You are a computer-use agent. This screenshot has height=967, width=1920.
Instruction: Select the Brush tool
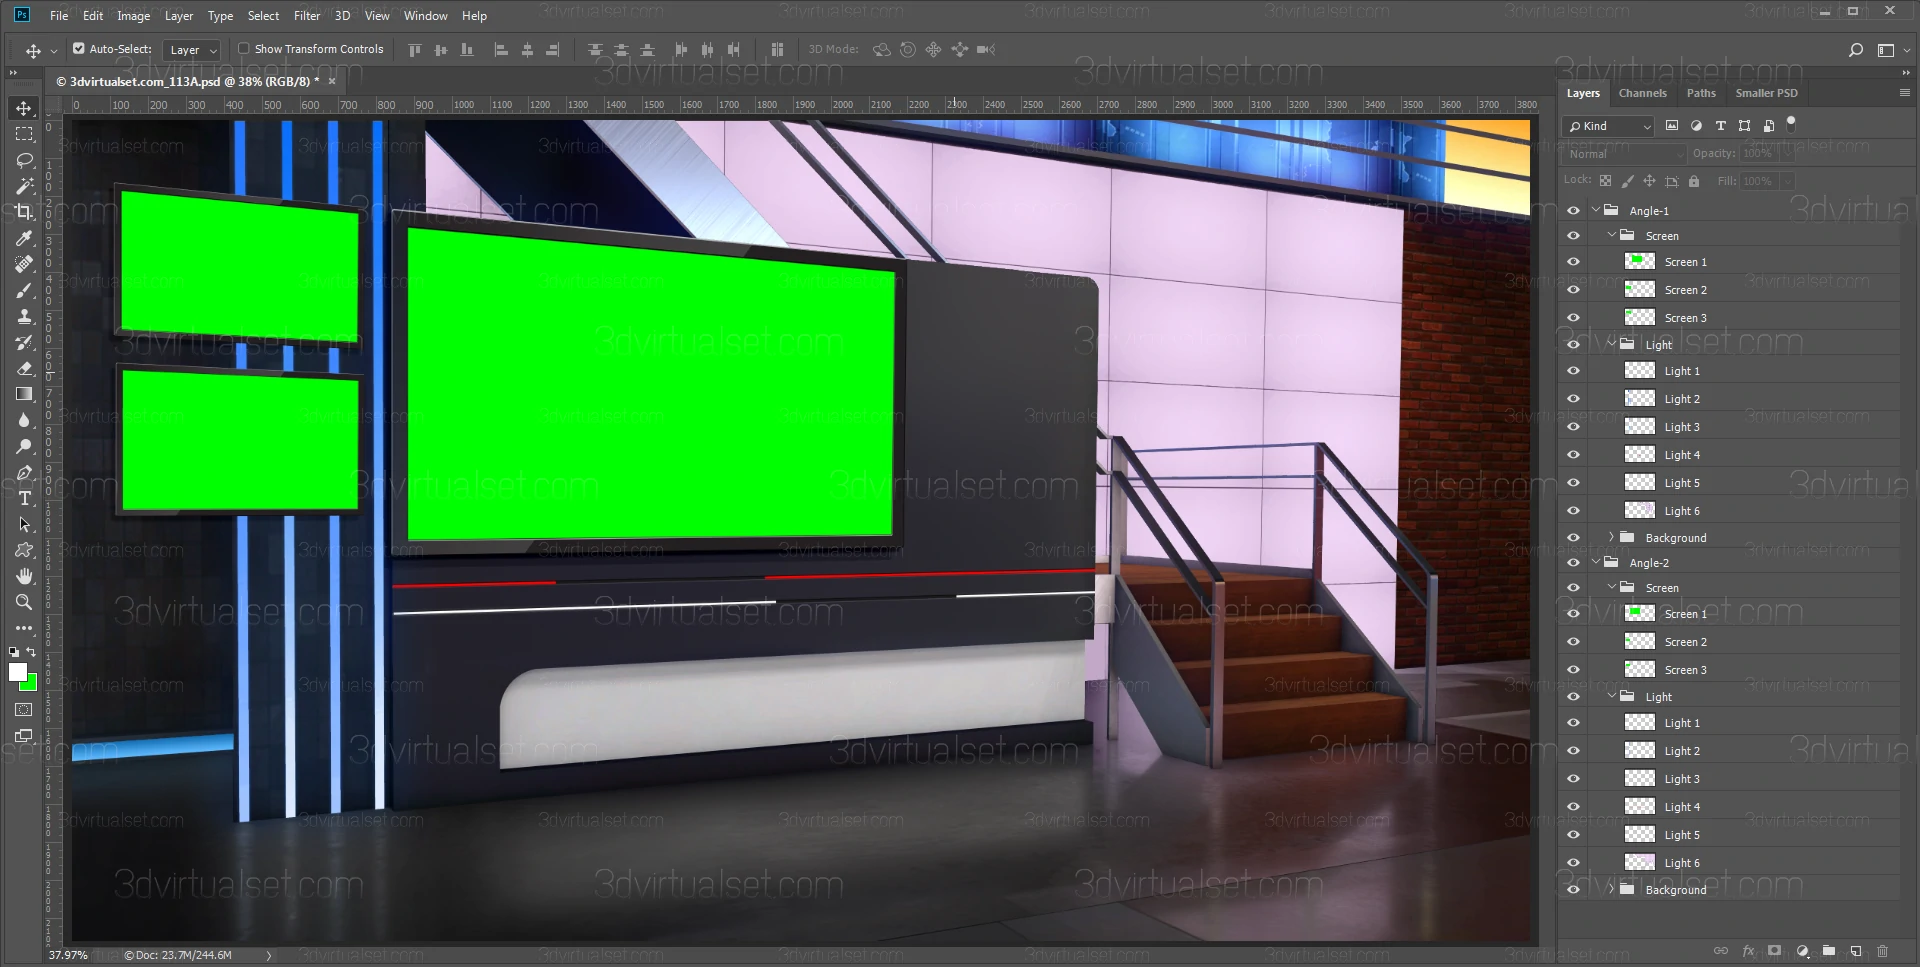click(24, 290)
